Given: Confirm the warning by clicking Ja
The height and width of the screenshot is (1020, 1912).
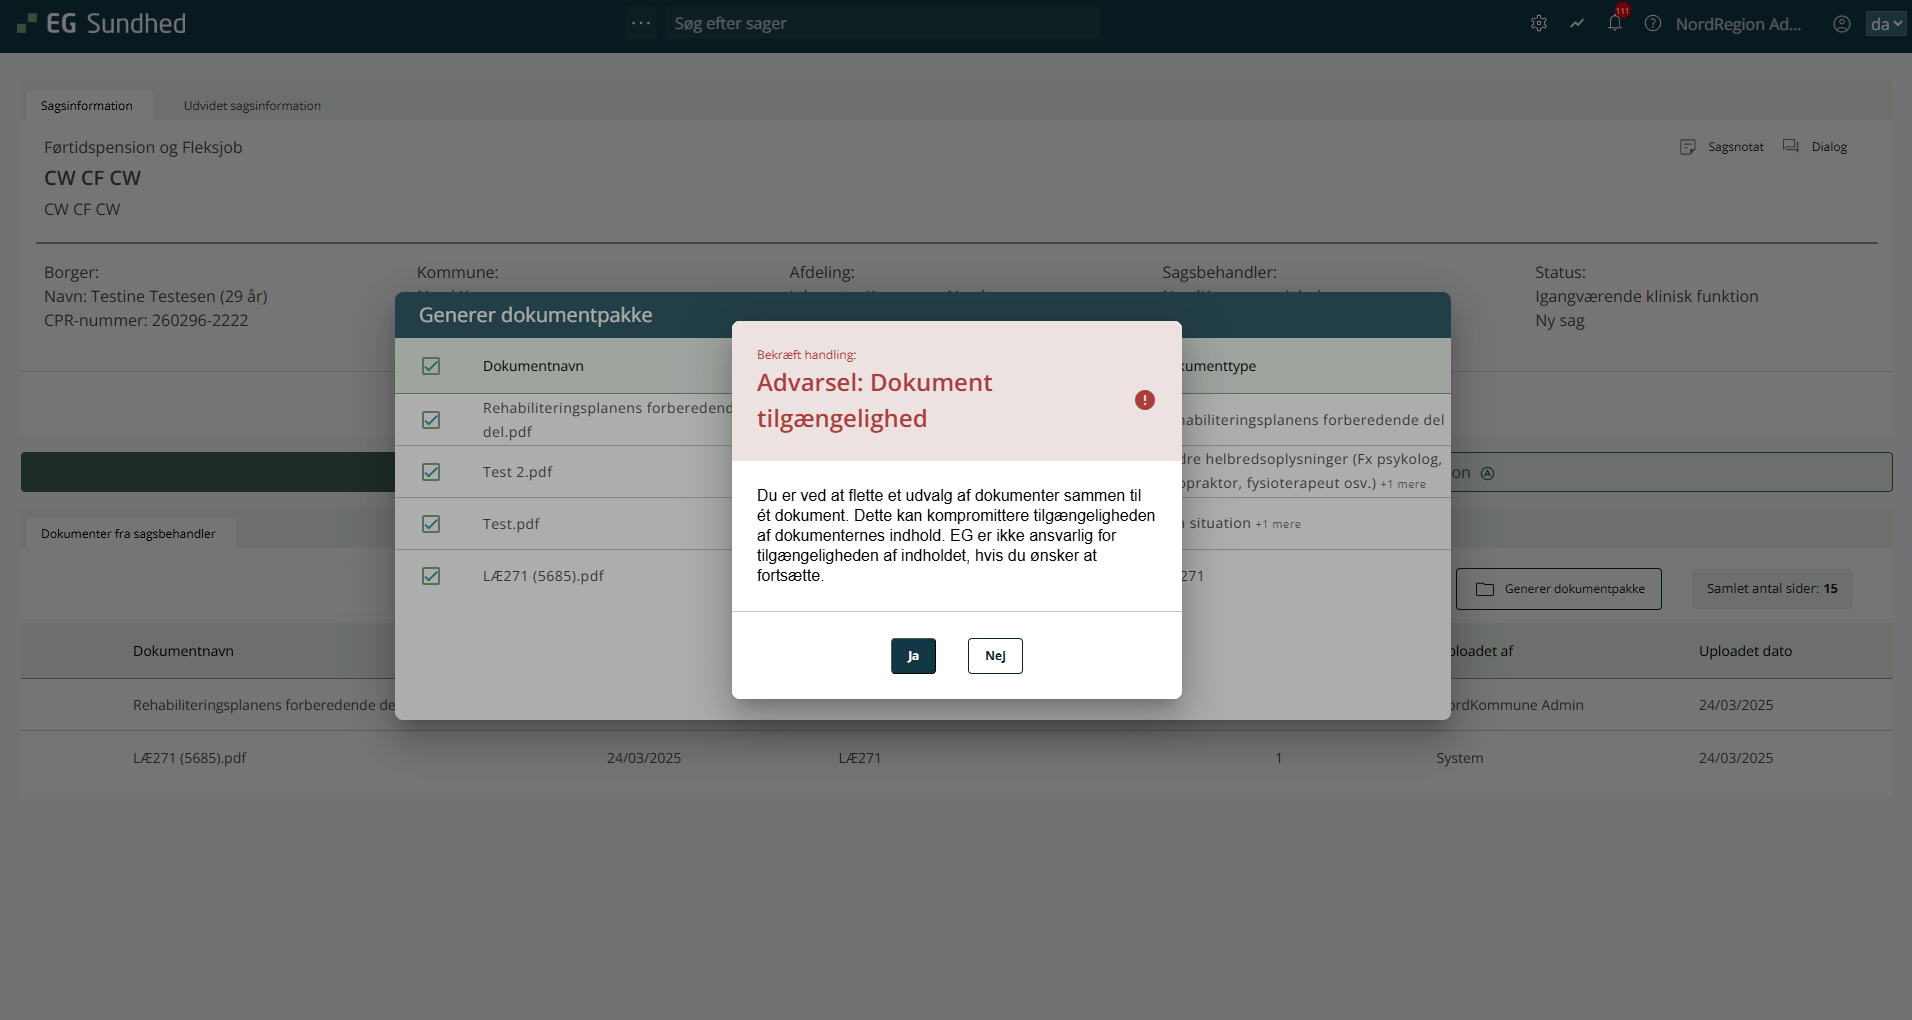Looking at the screenshot, I should click(913, 656).
